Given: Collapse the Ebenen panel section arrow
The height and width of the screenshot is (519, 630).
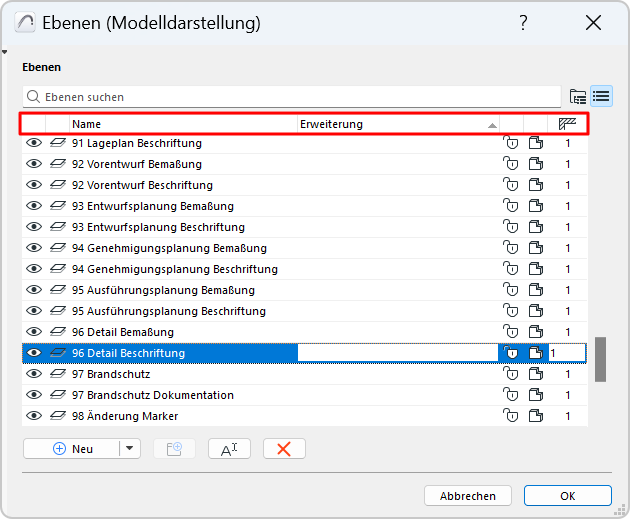Looking at the screenshot, I should tap(5, 52).
